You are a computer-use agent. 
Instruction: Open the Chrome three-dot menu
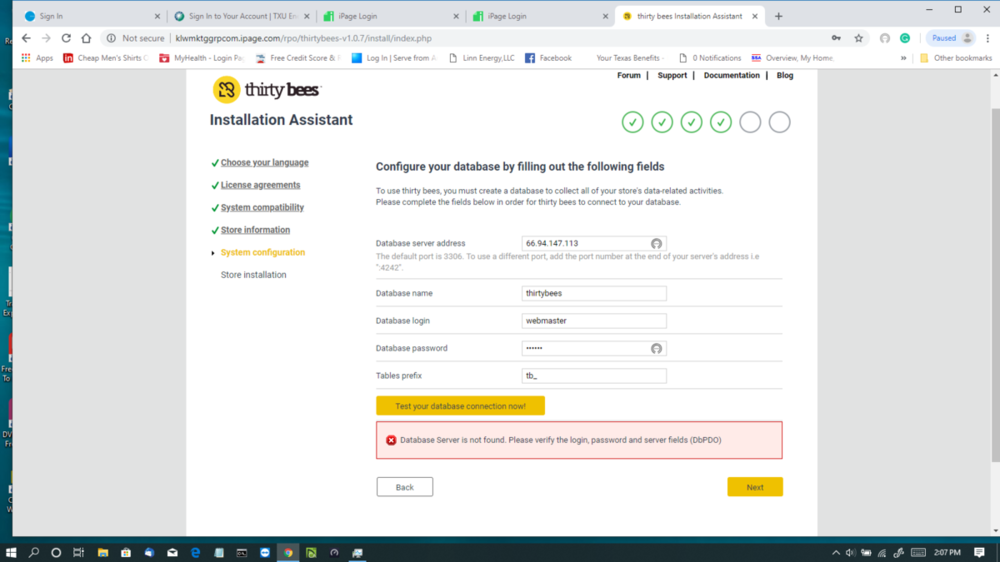click(x=987, y=38)
